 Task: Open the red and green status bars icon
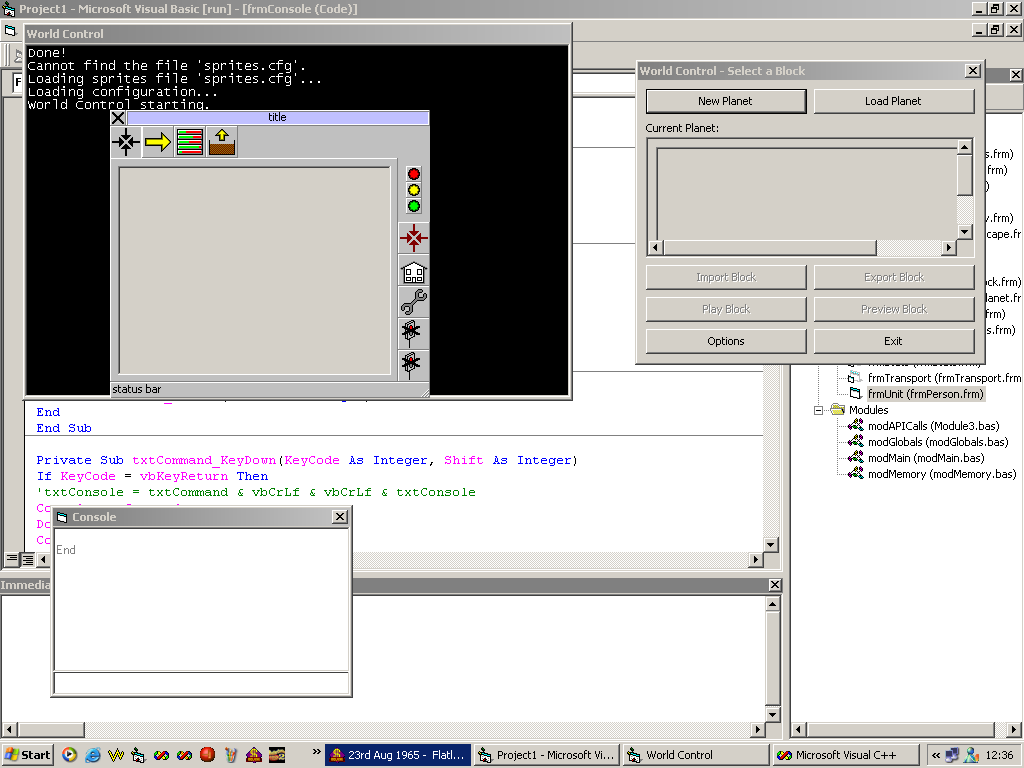190,142
